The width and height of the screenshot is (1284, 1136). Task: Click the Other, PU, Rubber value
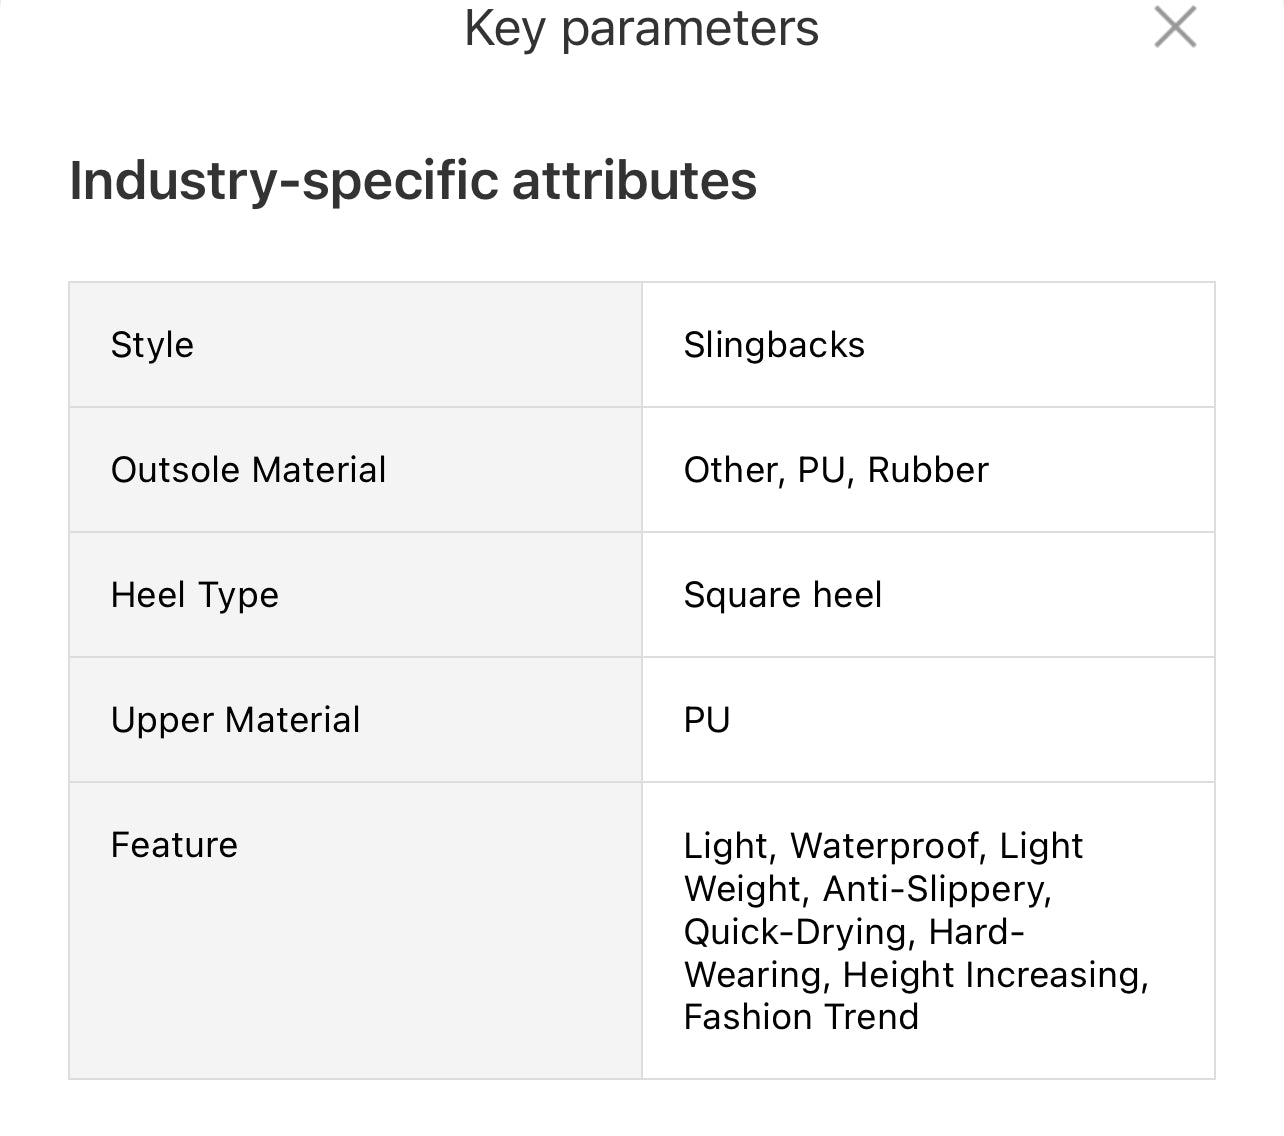(835, 470)
